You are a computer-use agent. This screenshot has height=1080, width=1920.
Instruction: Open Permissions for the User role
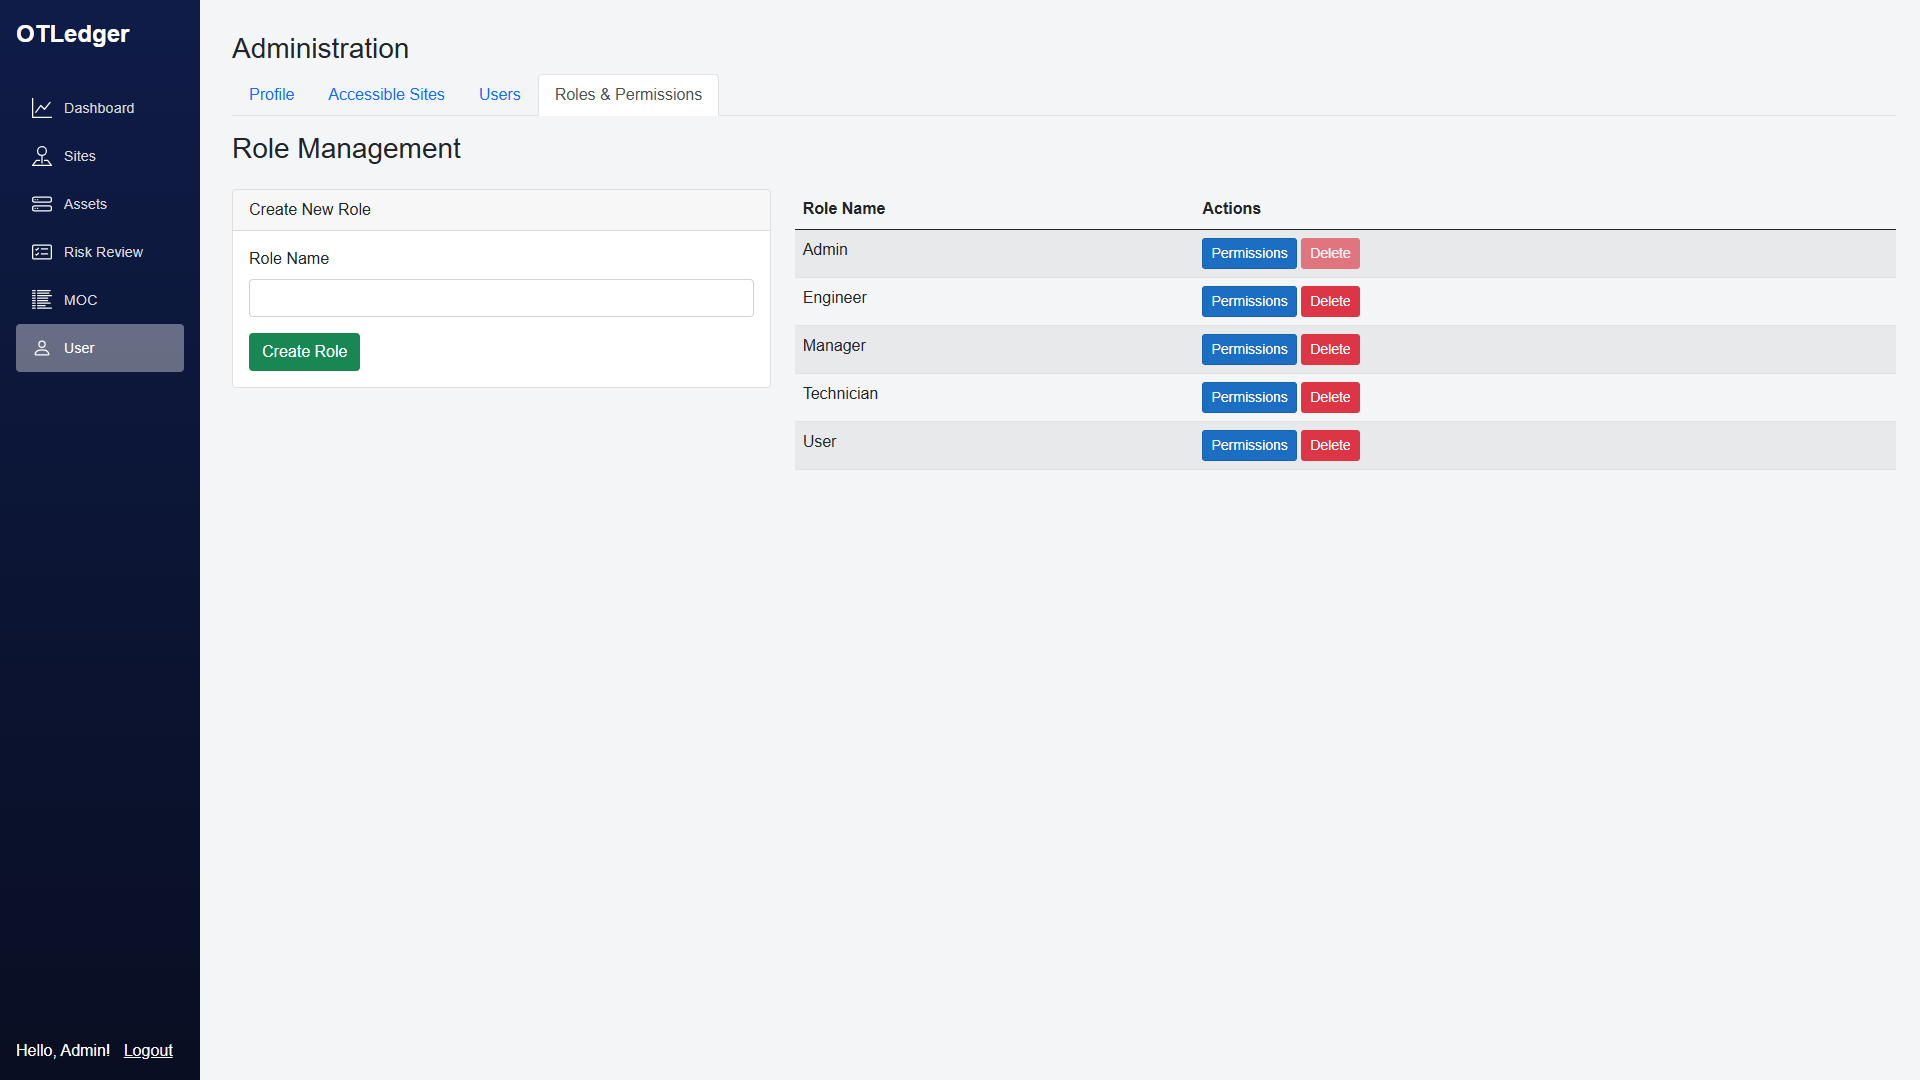pos(1249,445)
